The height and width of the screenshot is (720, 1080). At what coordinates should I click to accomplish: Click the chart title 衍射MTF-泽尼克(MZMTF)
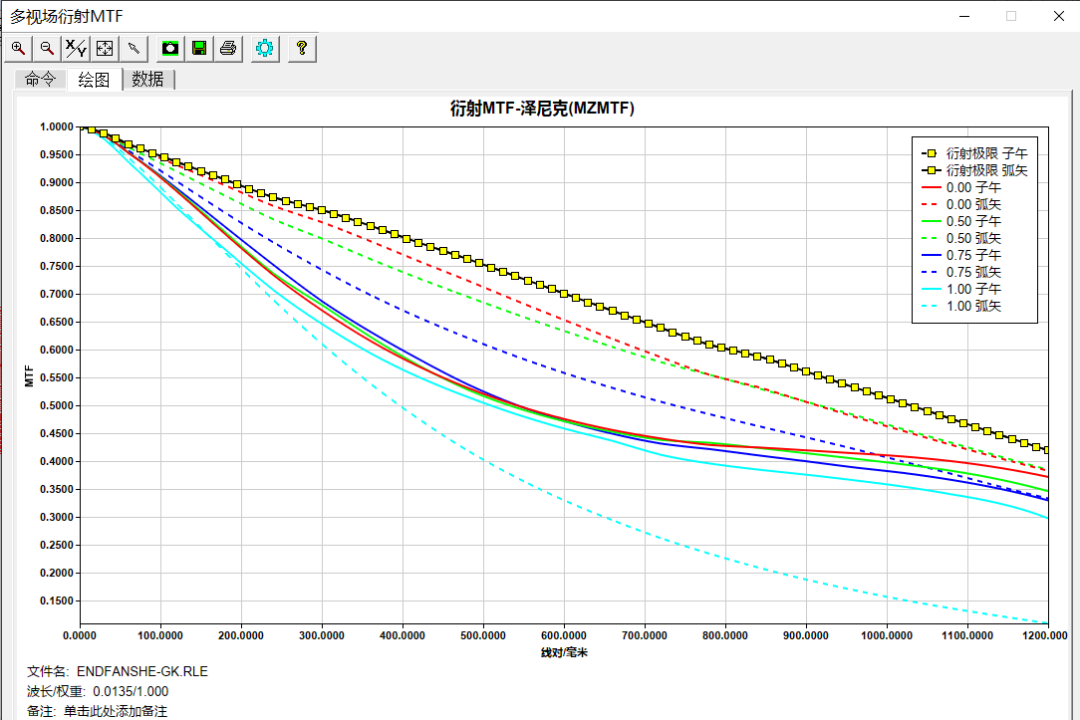point(542,108)
